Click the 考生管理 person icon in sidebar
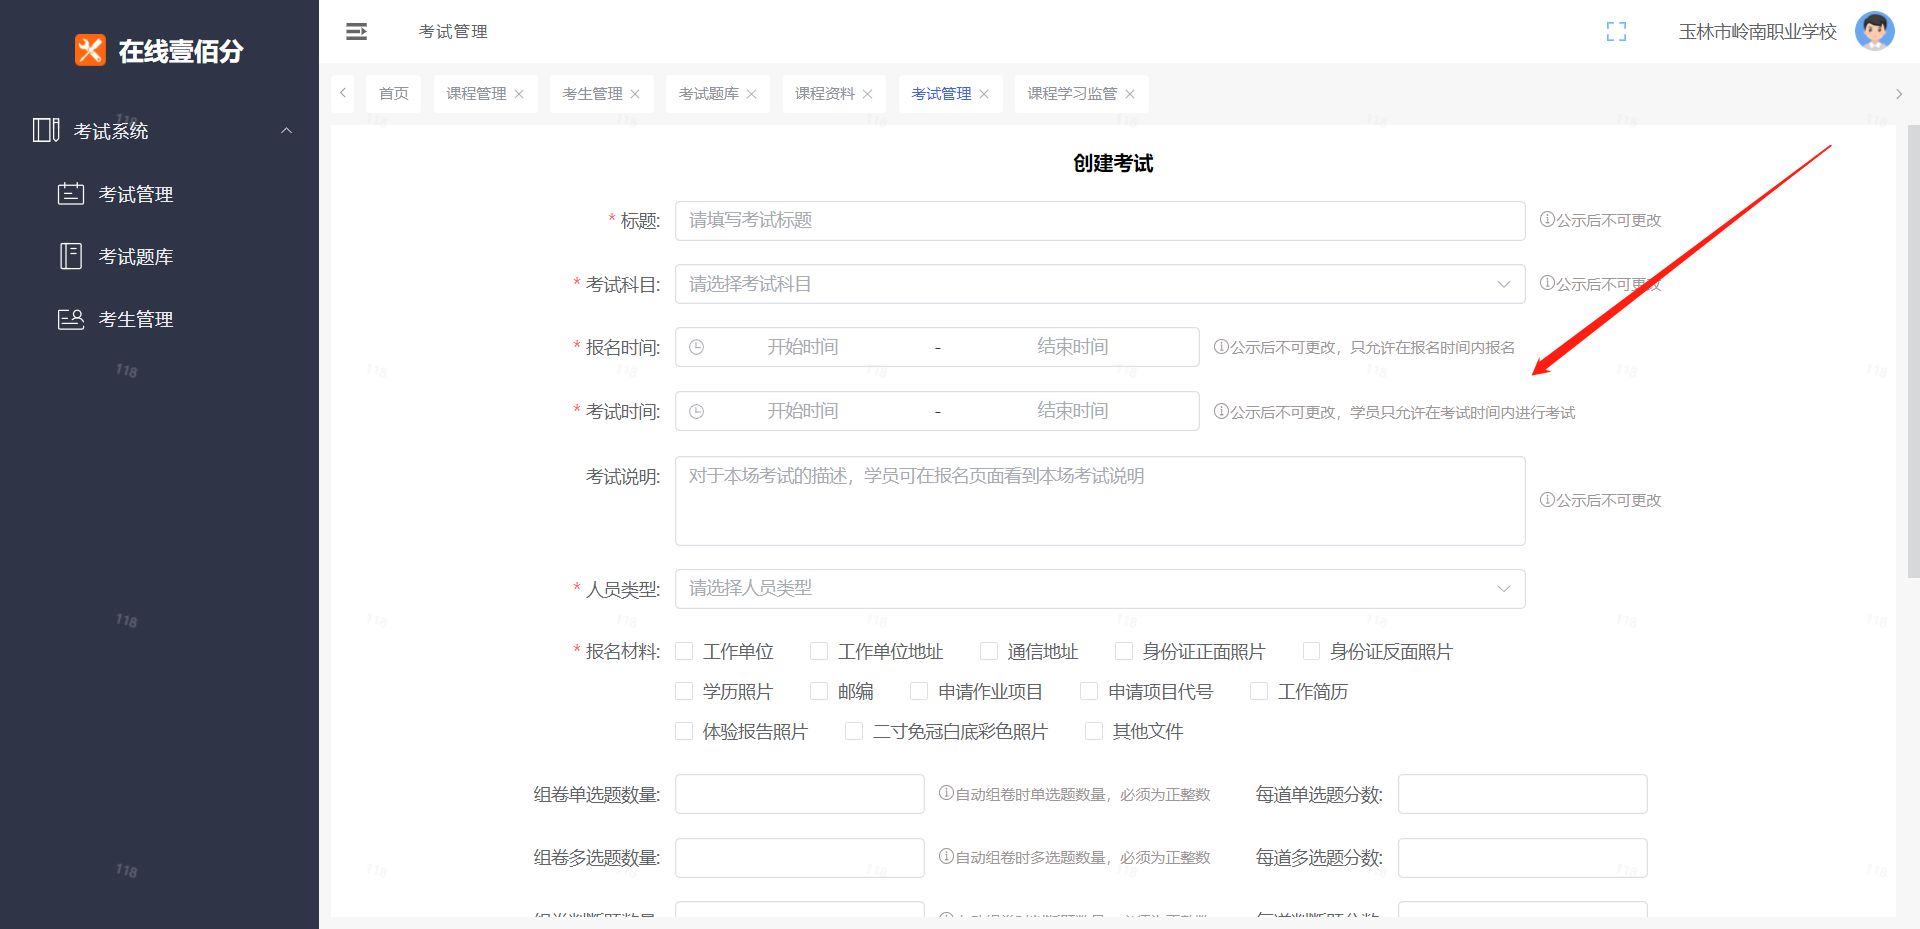The image size is (1920, 929). (x=71, y=319)
